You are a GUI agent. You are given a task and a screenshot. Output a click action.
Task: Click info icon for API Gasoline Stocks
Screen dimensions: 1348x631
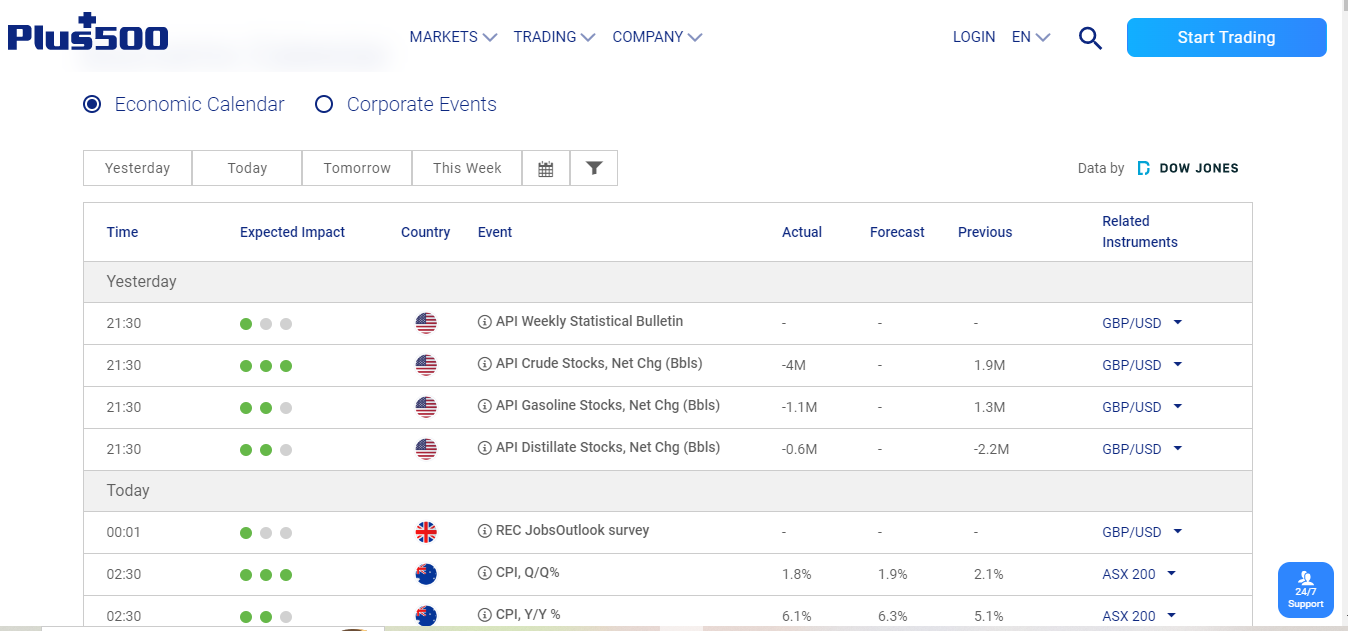[x=485, y=406]
